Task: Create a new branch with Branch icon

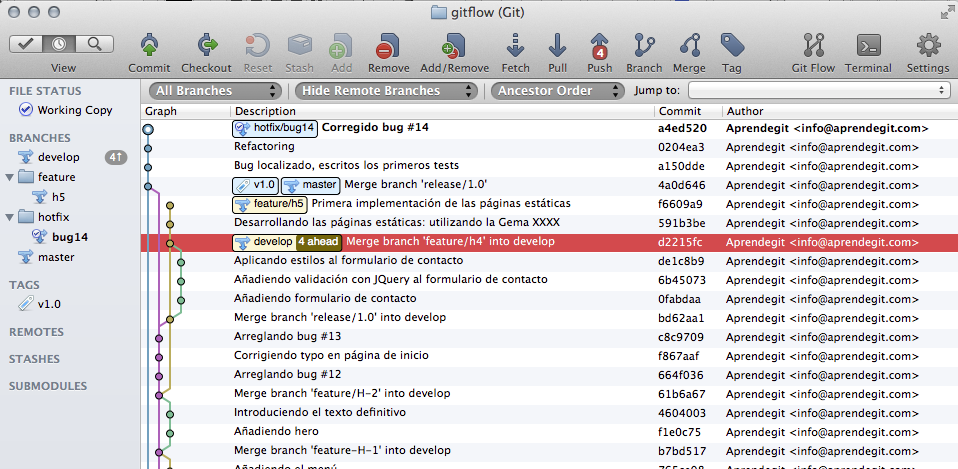Action: click(644, 46)
